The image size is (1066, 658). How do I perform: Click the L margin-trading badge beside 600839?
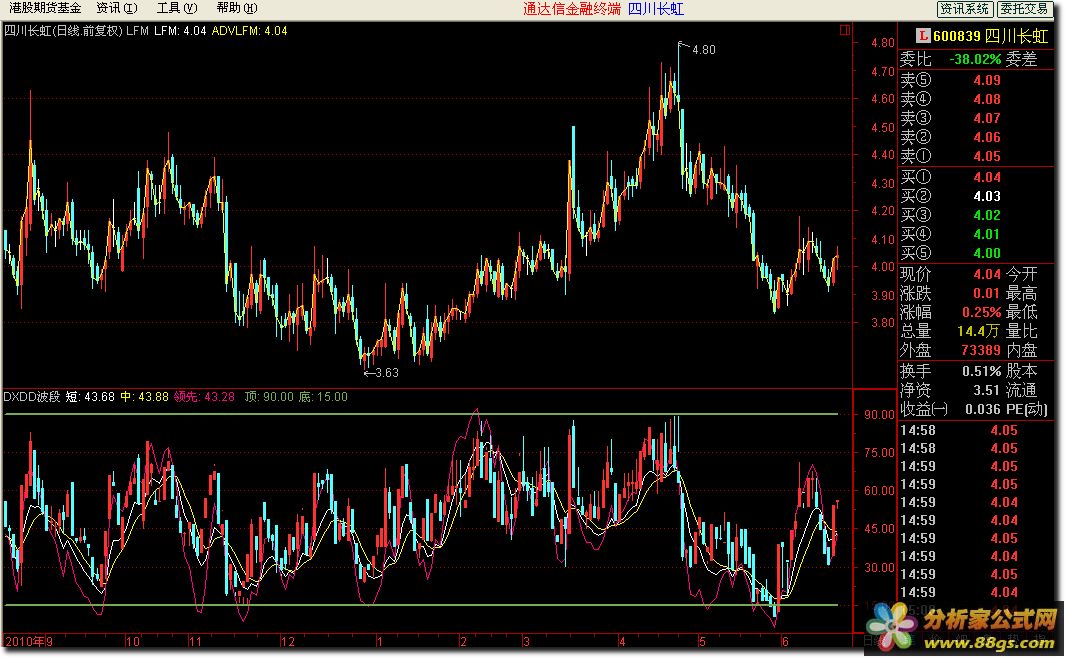[923, 35]
